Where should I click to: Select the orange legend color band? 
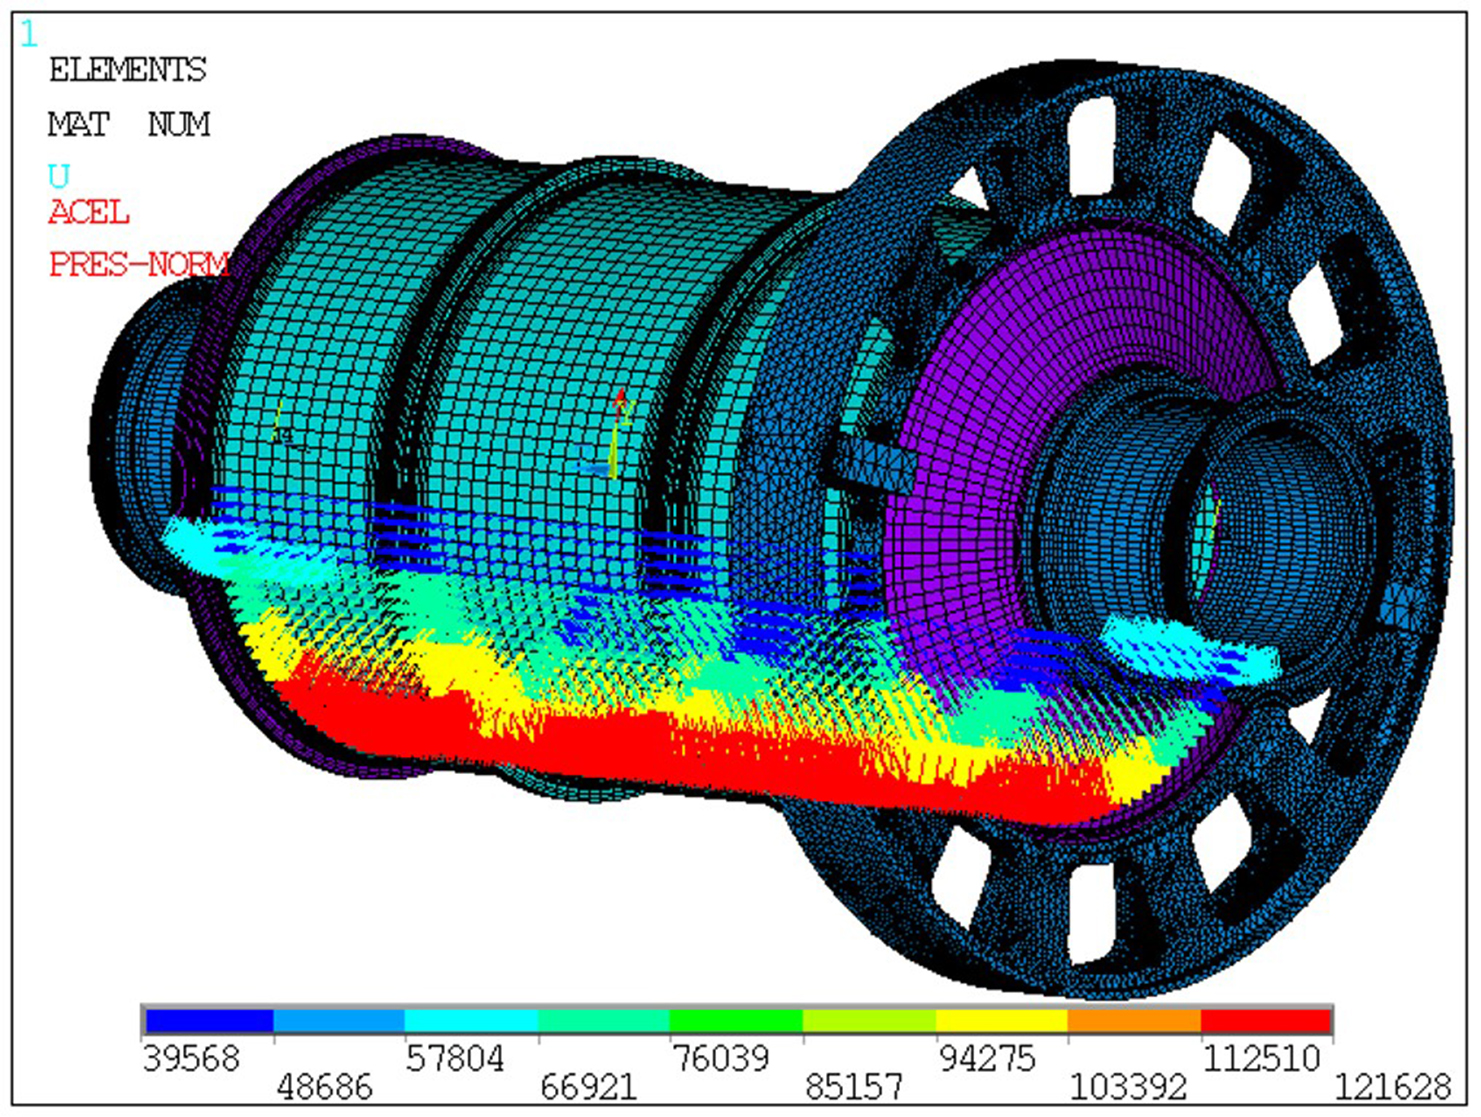point(1133,1020)
